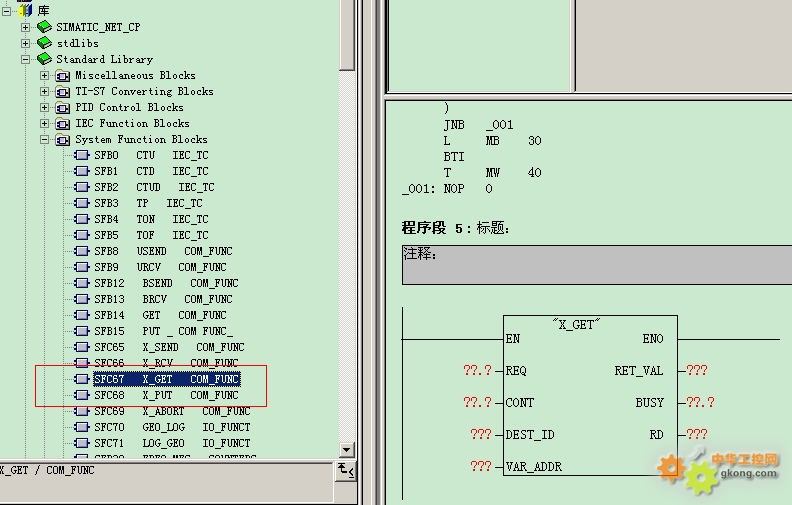Expand TI-S7 Converting Blocks folder
This screenshot has height=505, width=792.
44,92
